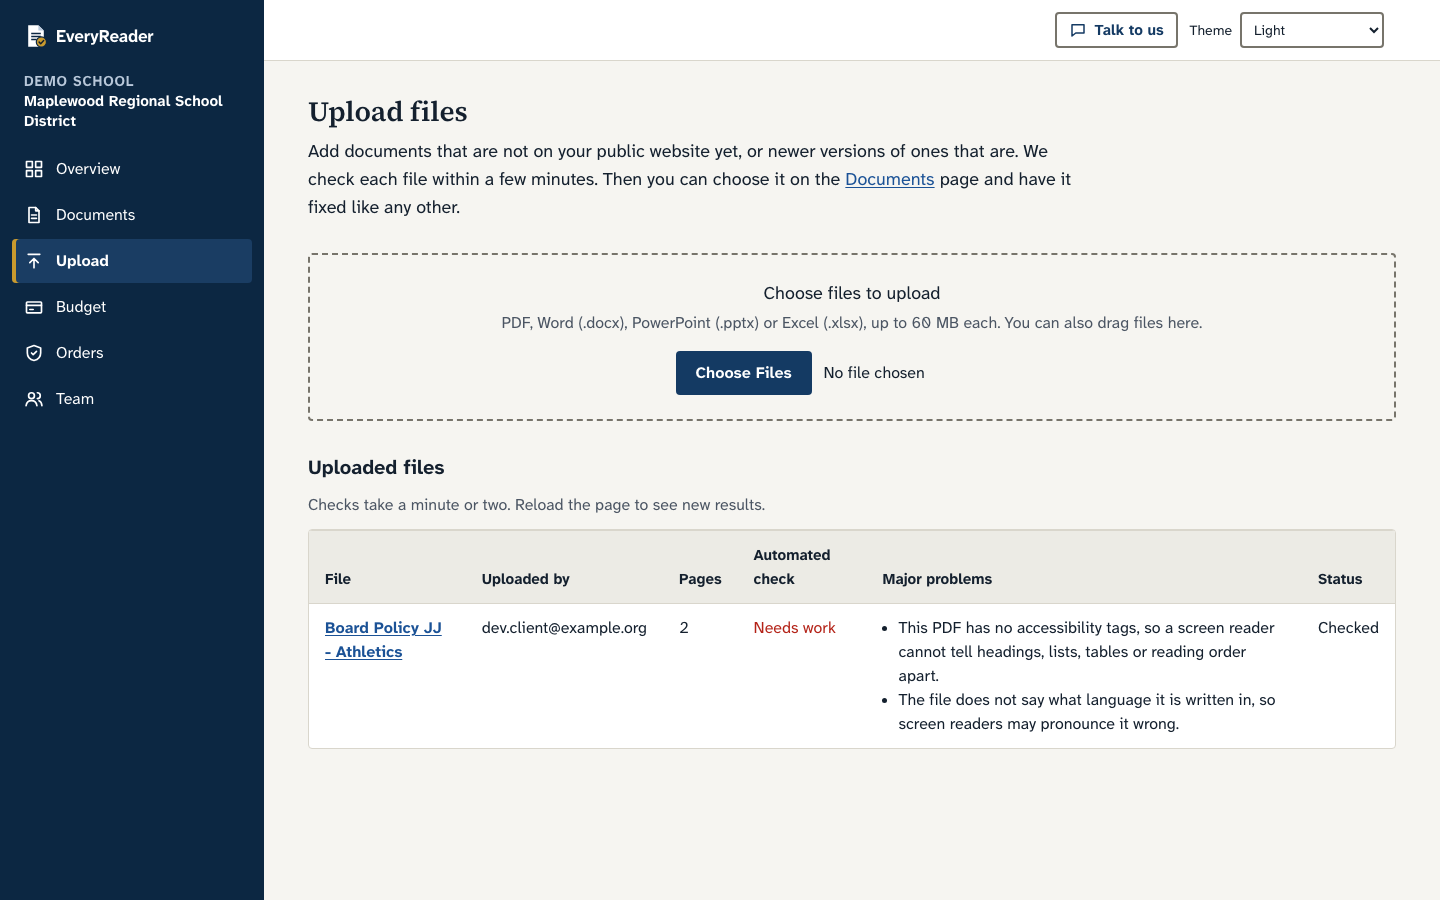Viewport: 1440px width, 900px height.
Task: Click the accepted file types hint text
Action: click(852, 323)
